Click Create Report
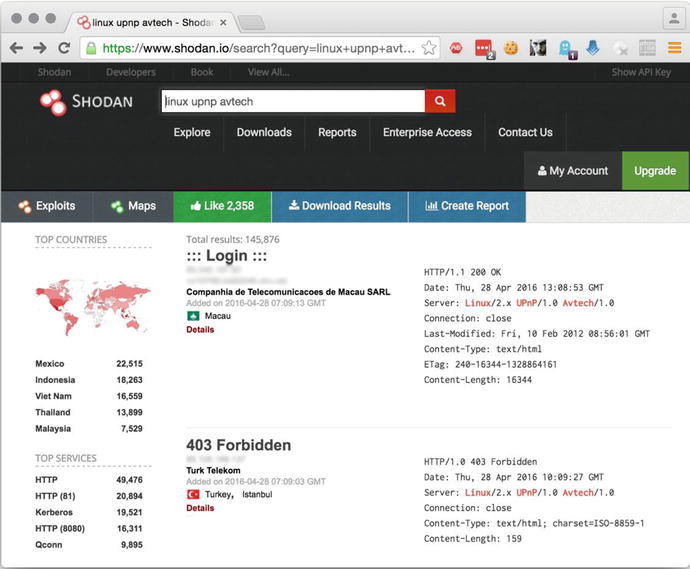This screenshot has width=690, height=569. (x=467, y=206)
